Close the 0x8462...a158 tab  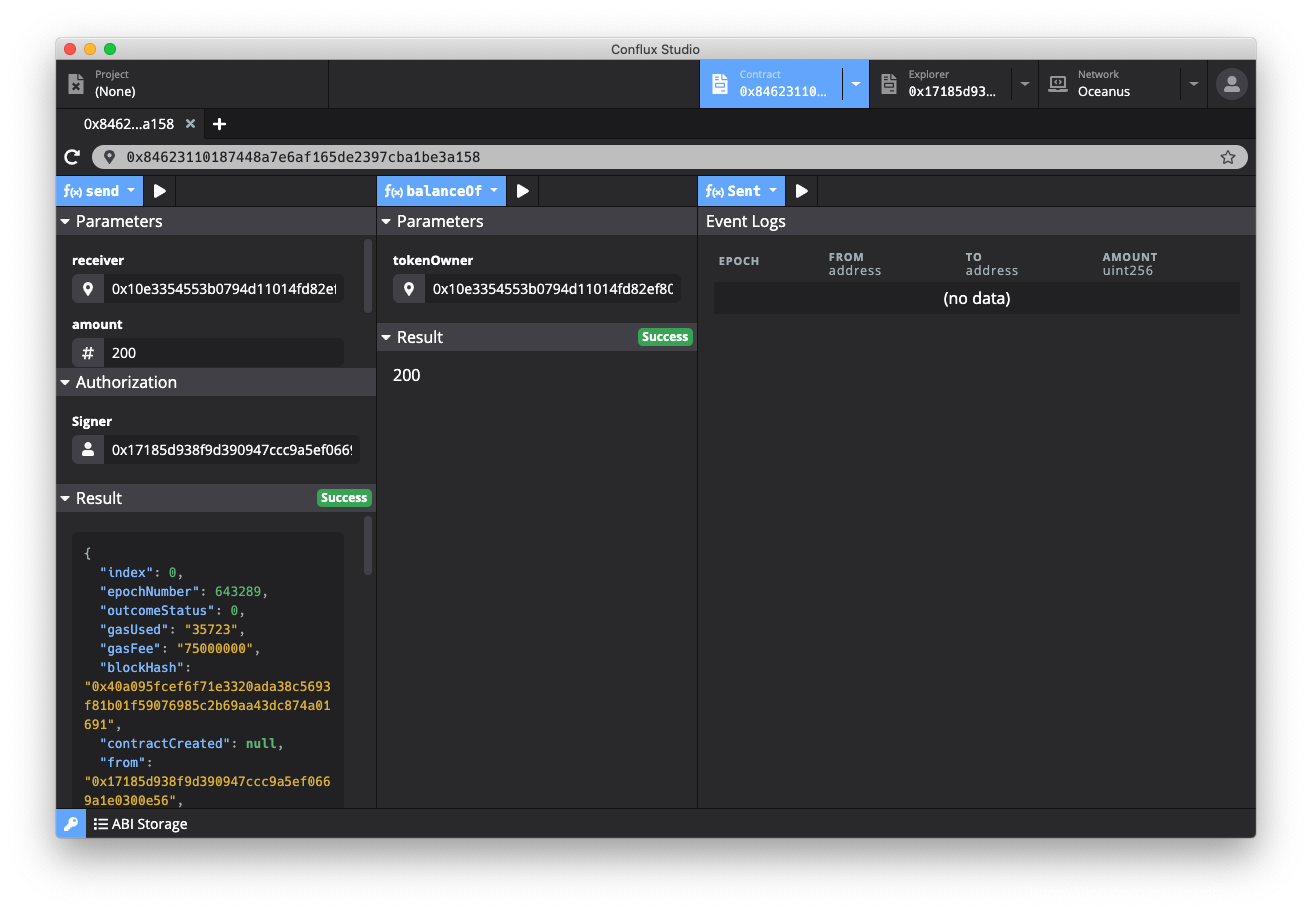190,124
